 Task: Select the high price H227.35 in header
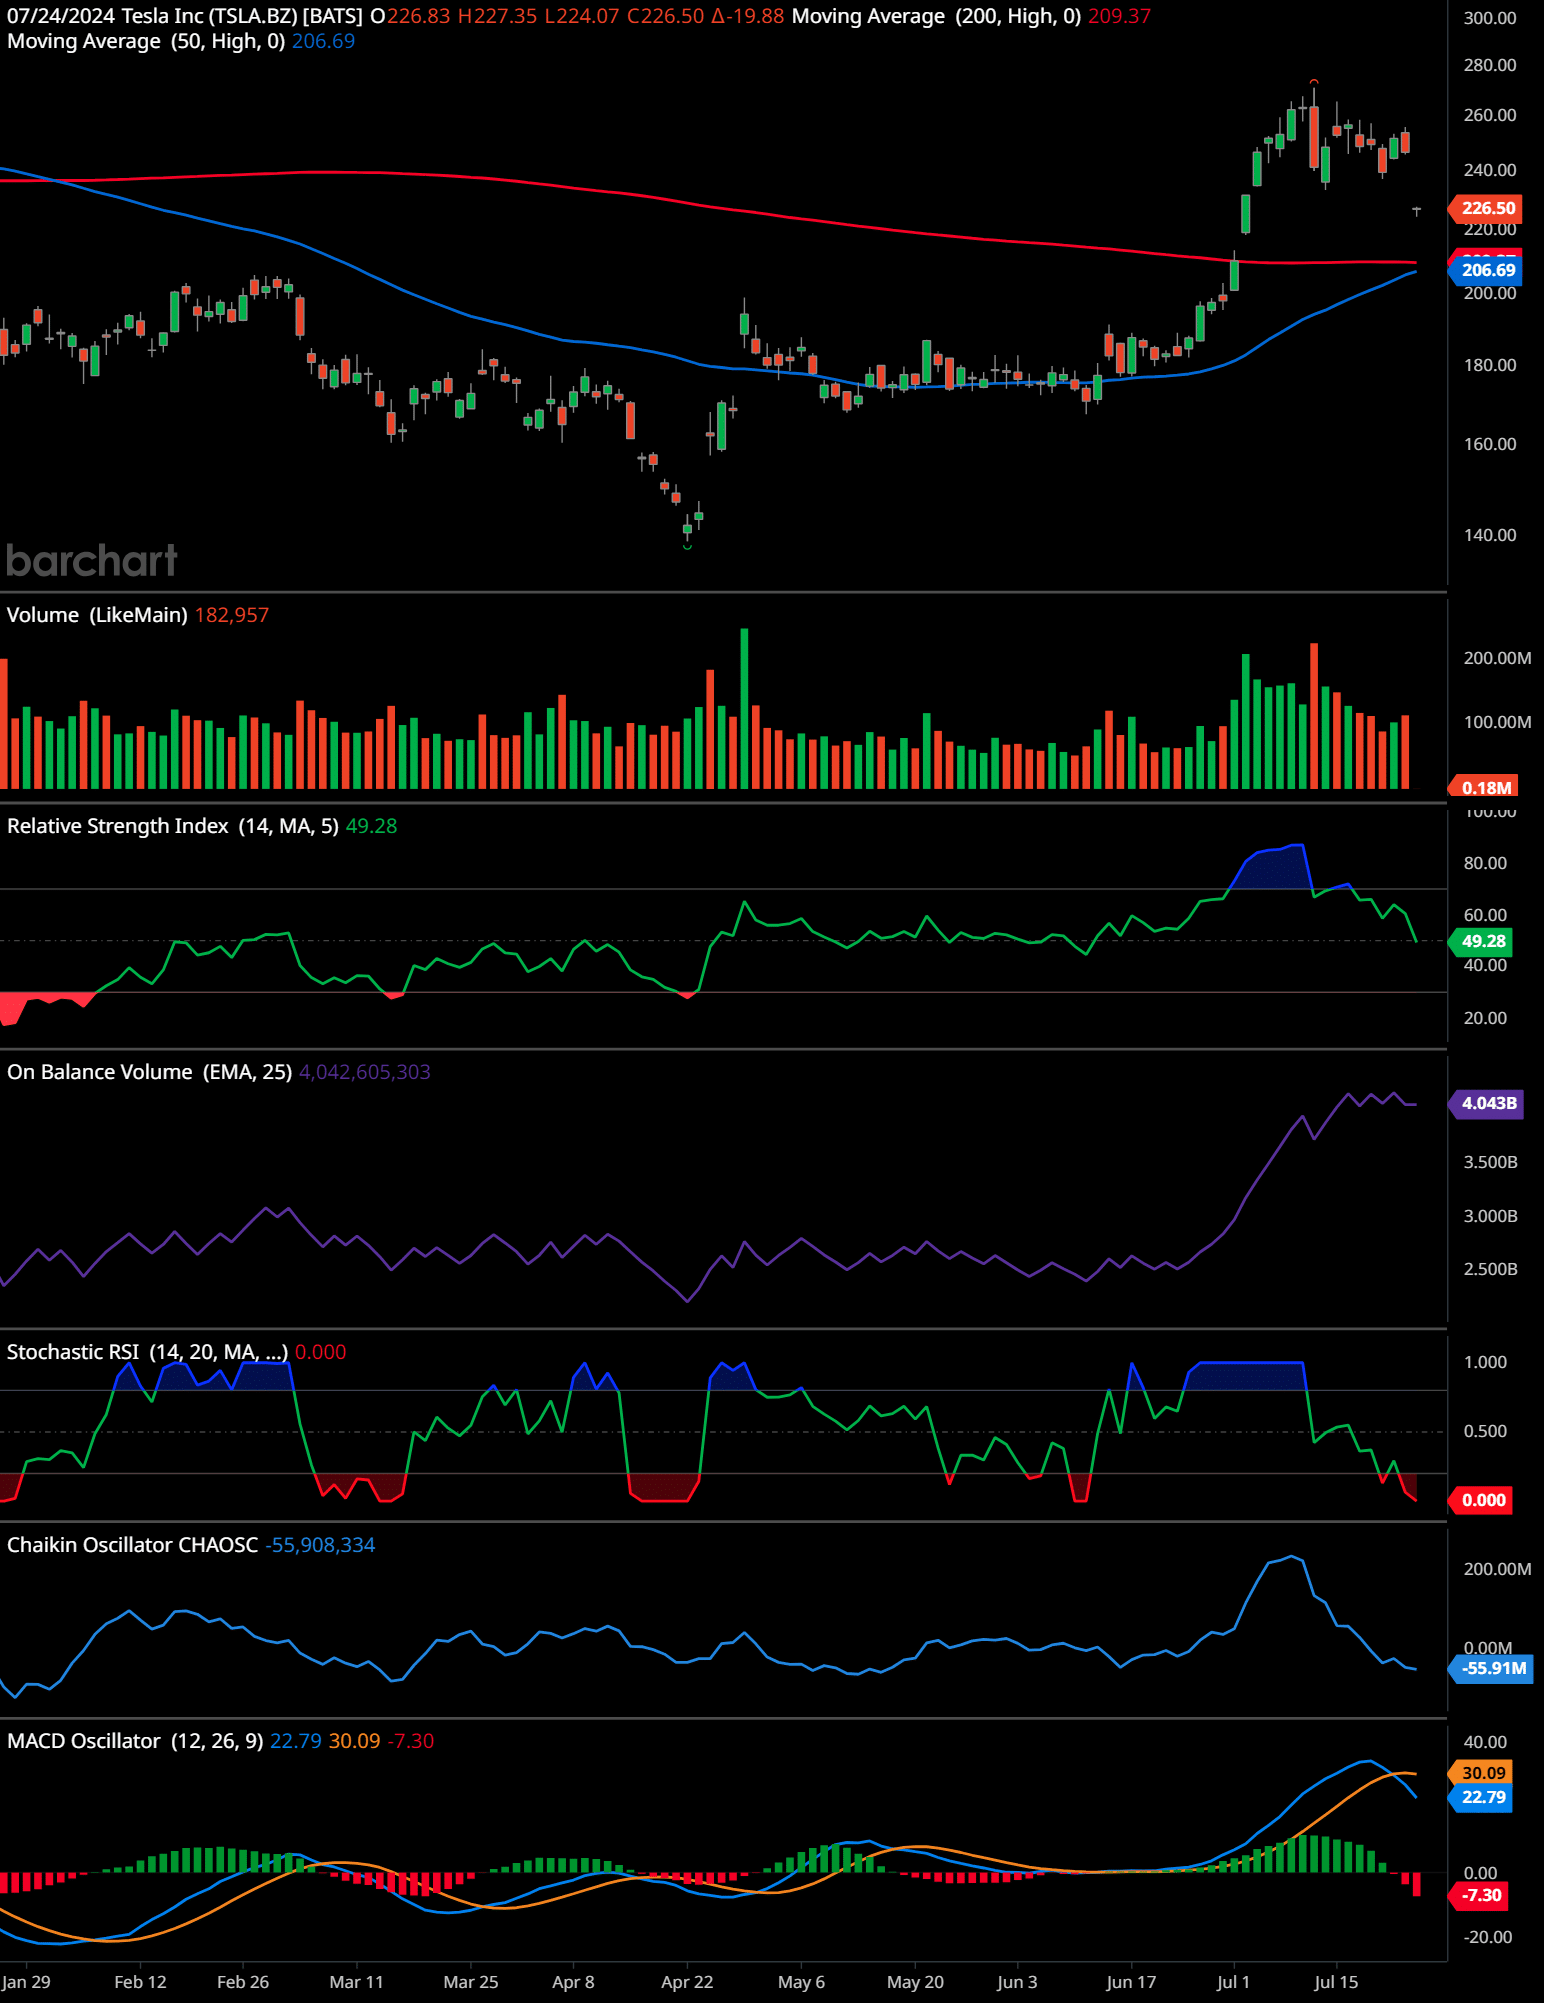pyautogui.click(x=497, y=17)
